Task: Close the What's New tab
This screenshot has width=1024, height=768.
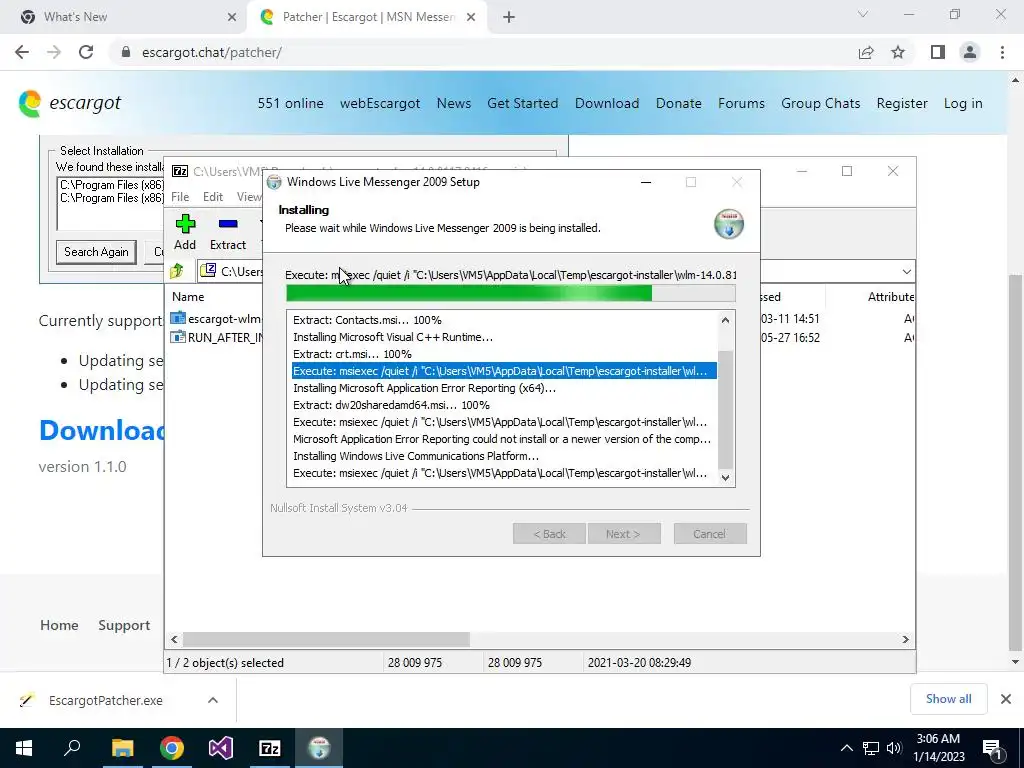Action: [232, 17]
